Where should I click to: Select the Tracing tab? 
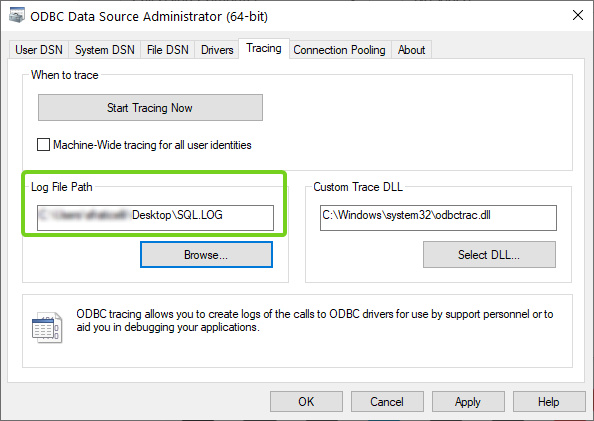264,48
